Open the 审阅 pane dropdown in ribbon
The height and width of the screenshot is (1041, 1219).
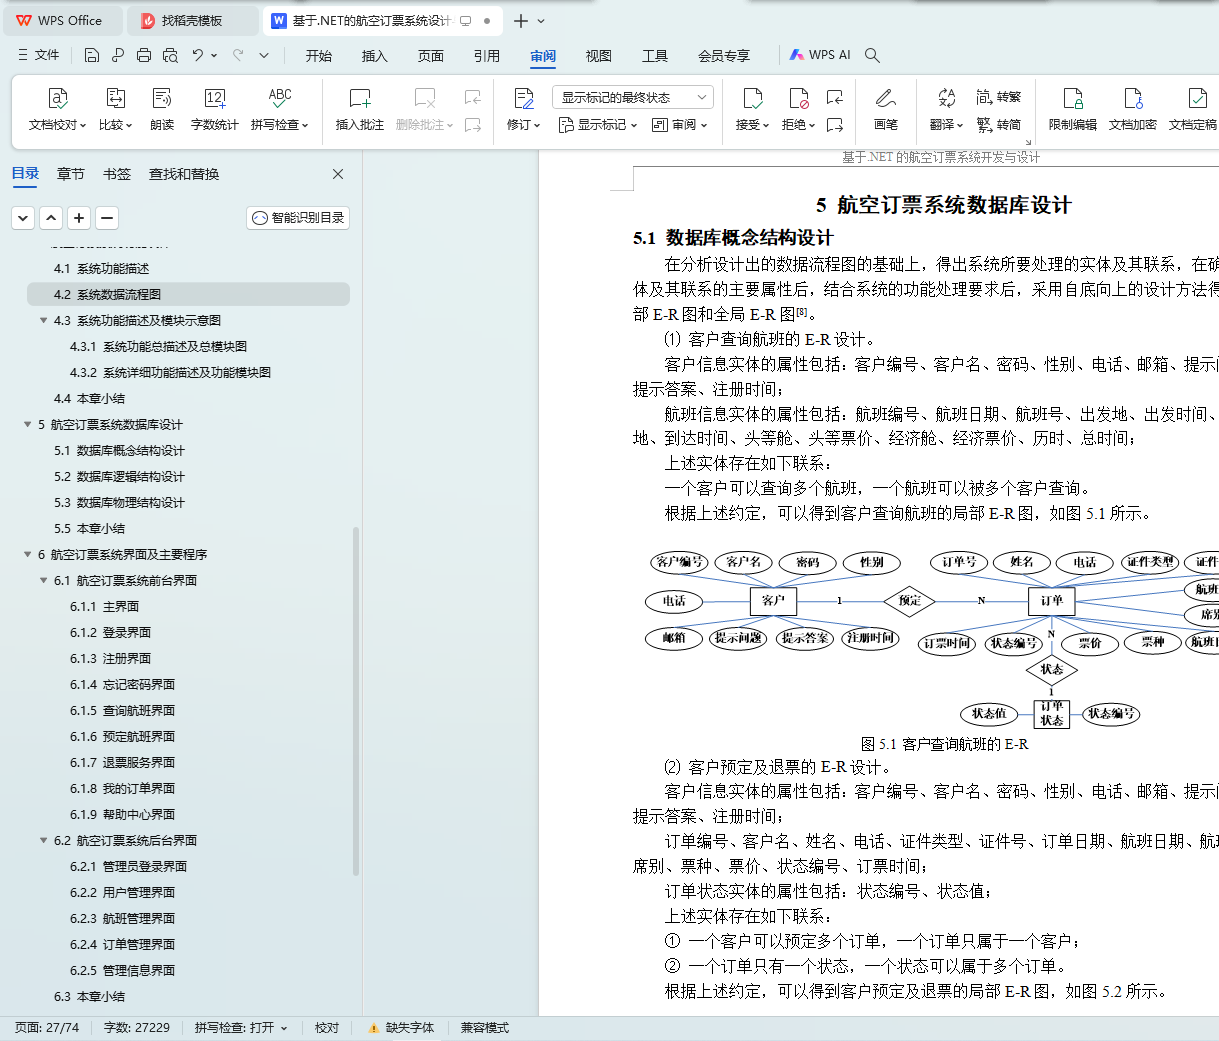pos(680,125)
